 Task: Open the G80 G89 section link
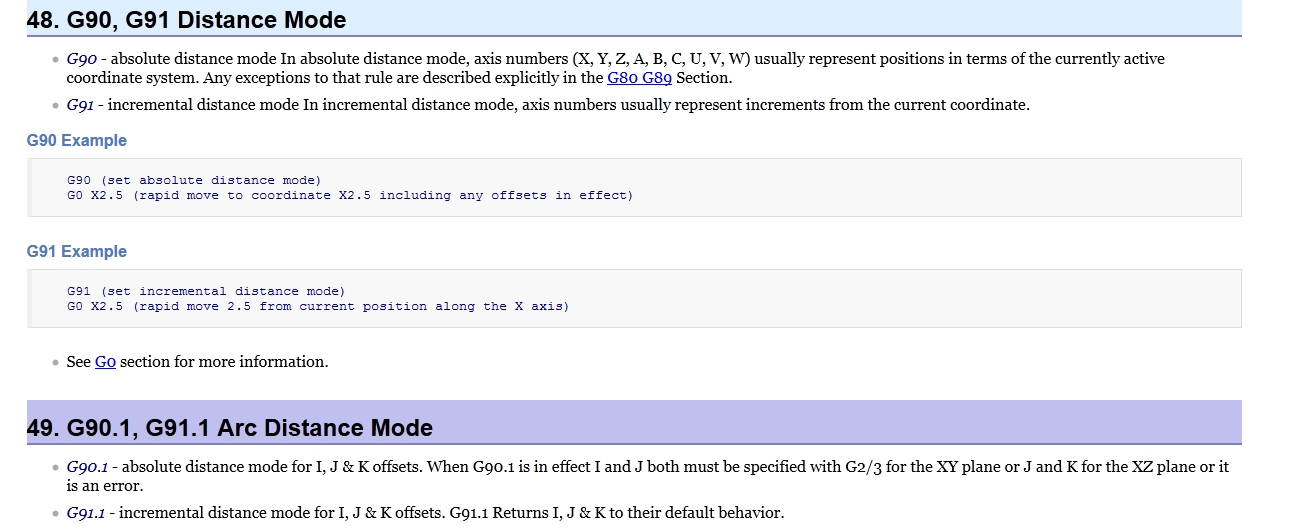pos(639,77)
